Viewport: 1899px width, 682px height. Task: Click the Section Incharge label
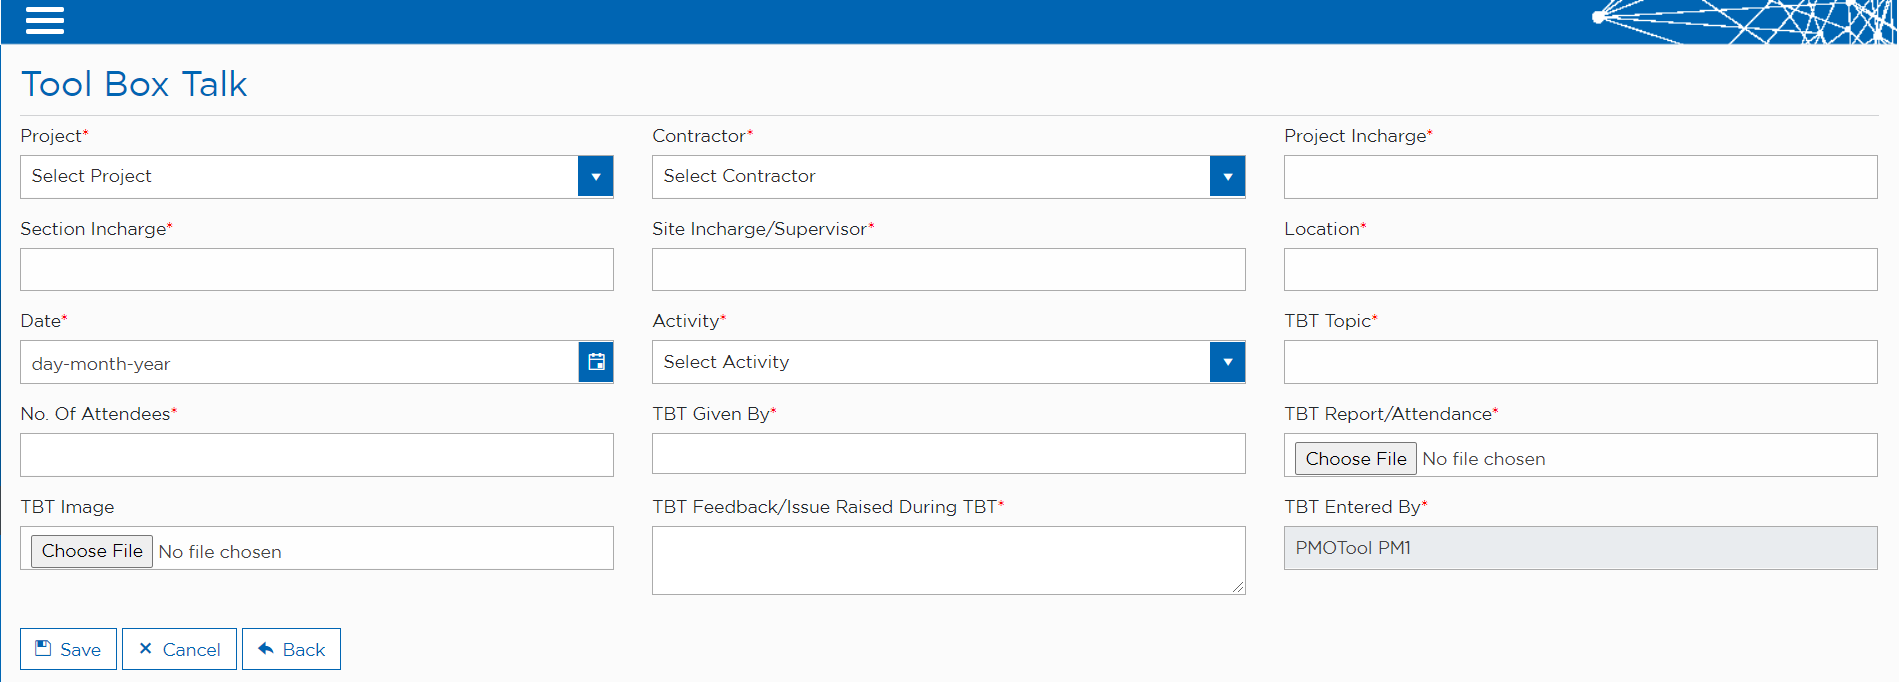(x=96, y=229)
